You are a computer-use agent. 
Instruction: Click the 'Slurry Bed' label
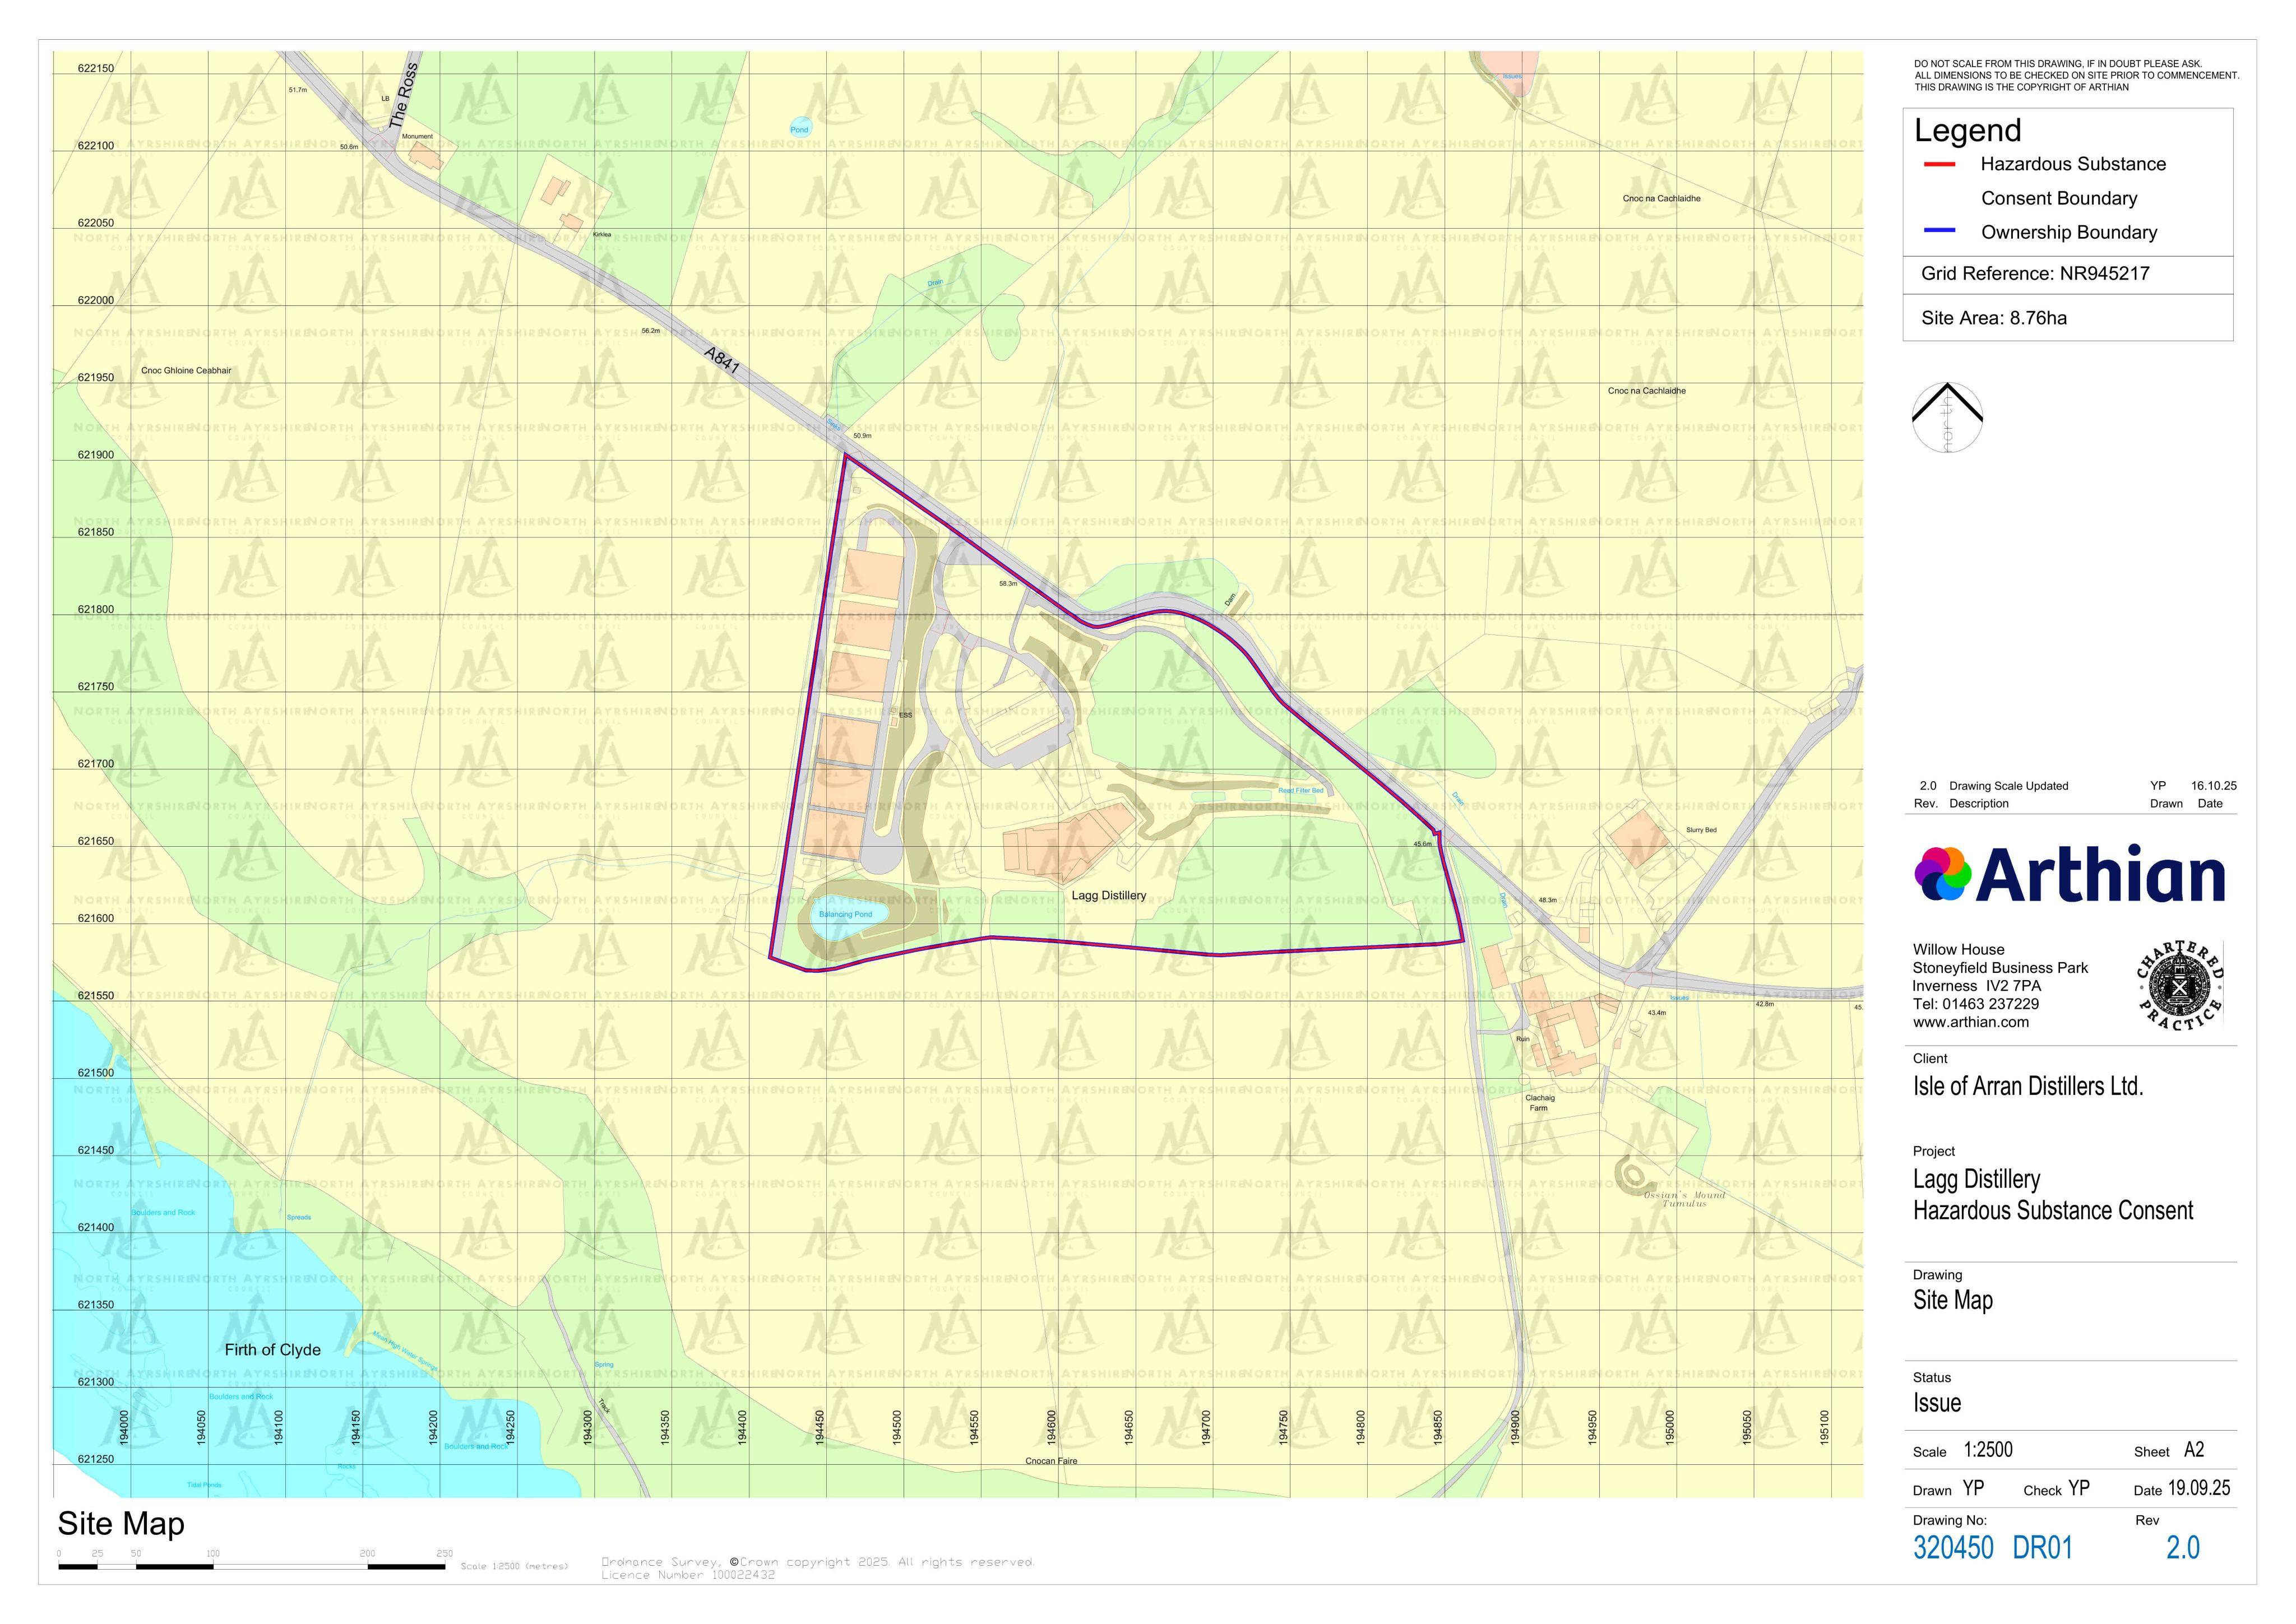1701,830
